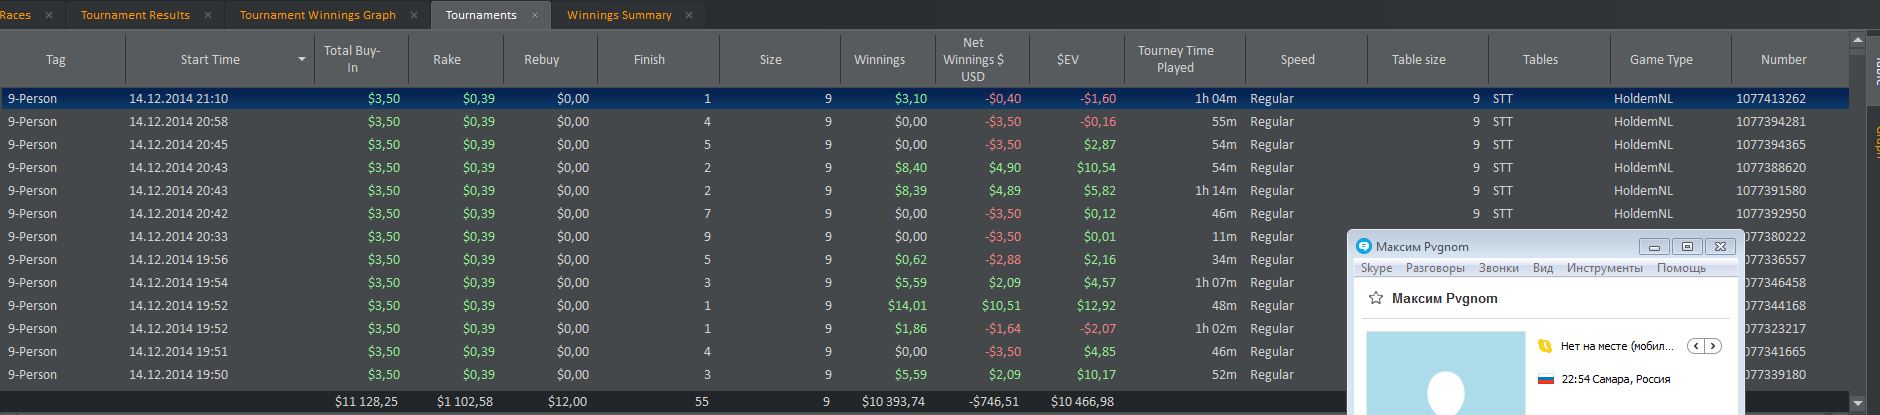Toggle sort arrow on Start Time column
1880x415 pixels.
point(301,60)
